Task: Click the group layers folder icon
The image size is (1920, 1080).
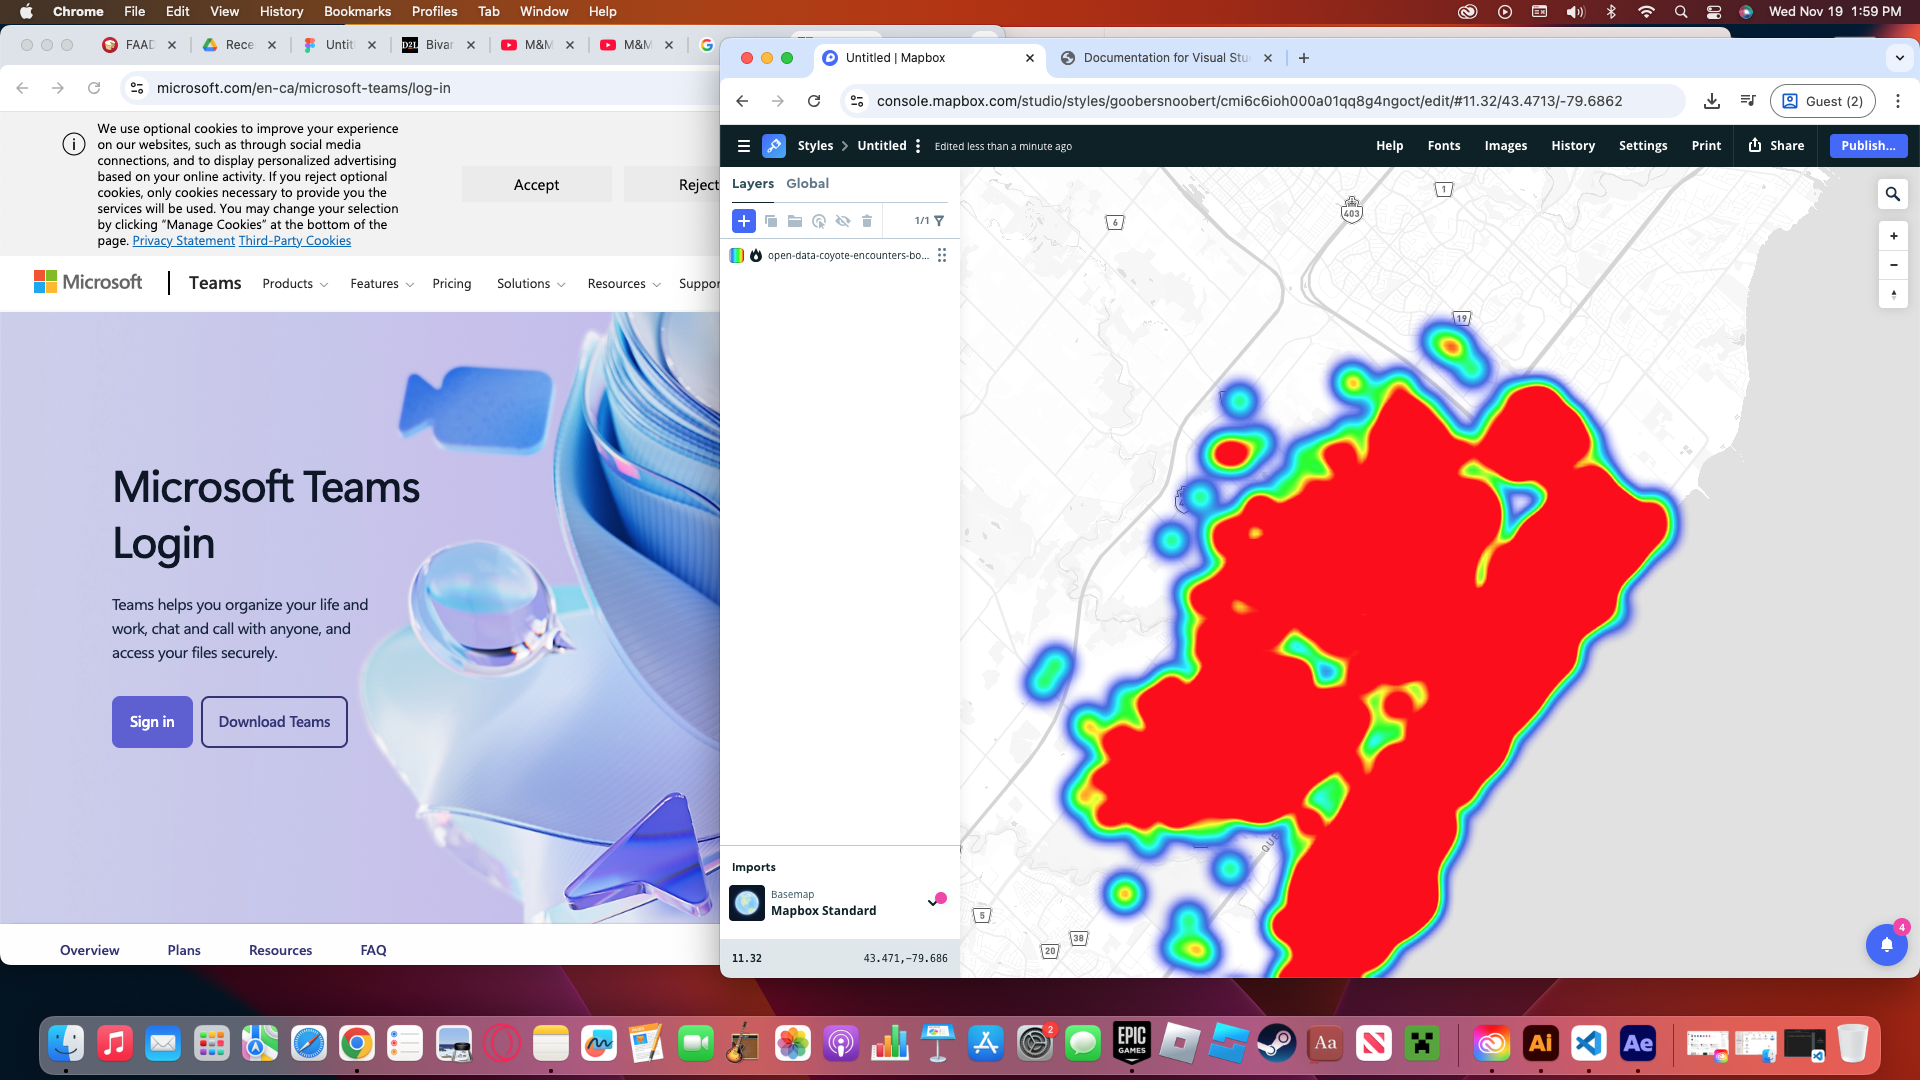Action: 795,221
